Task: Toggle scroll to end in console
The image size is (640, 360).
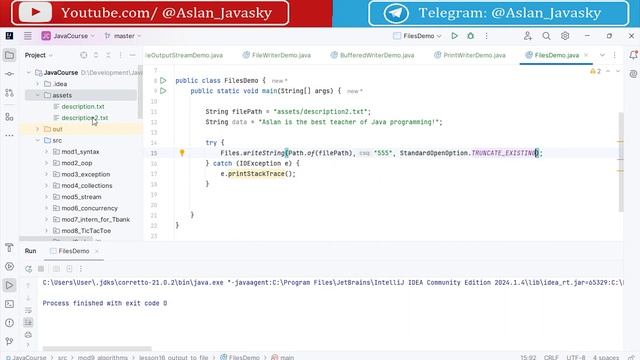Action: [x=28, y=322]
